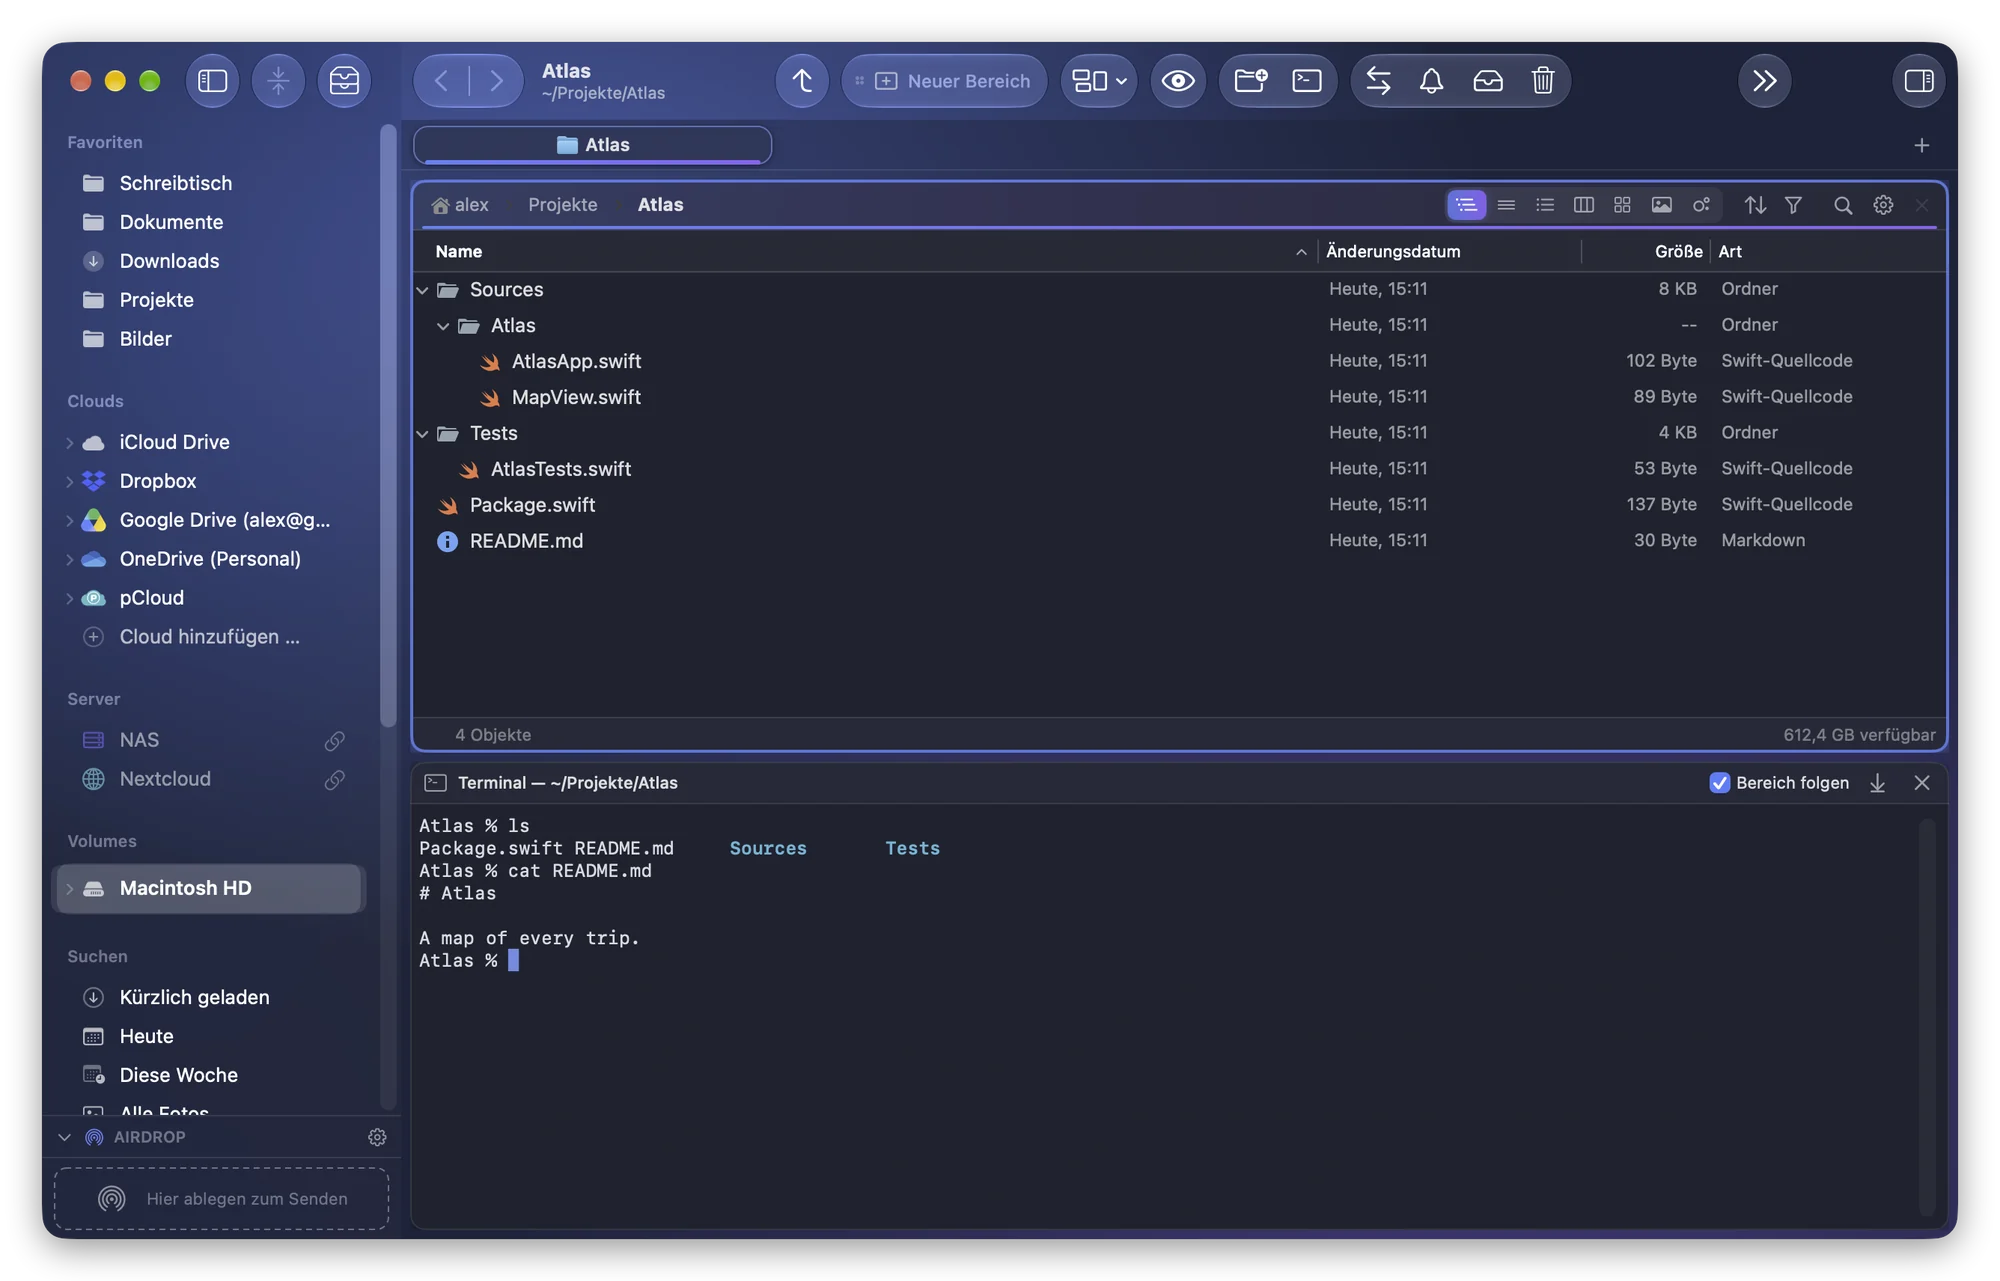Open the eye preview button in toolbar
The width and height of the screenshot is (2000, 1281).
tap(1178, 81)
